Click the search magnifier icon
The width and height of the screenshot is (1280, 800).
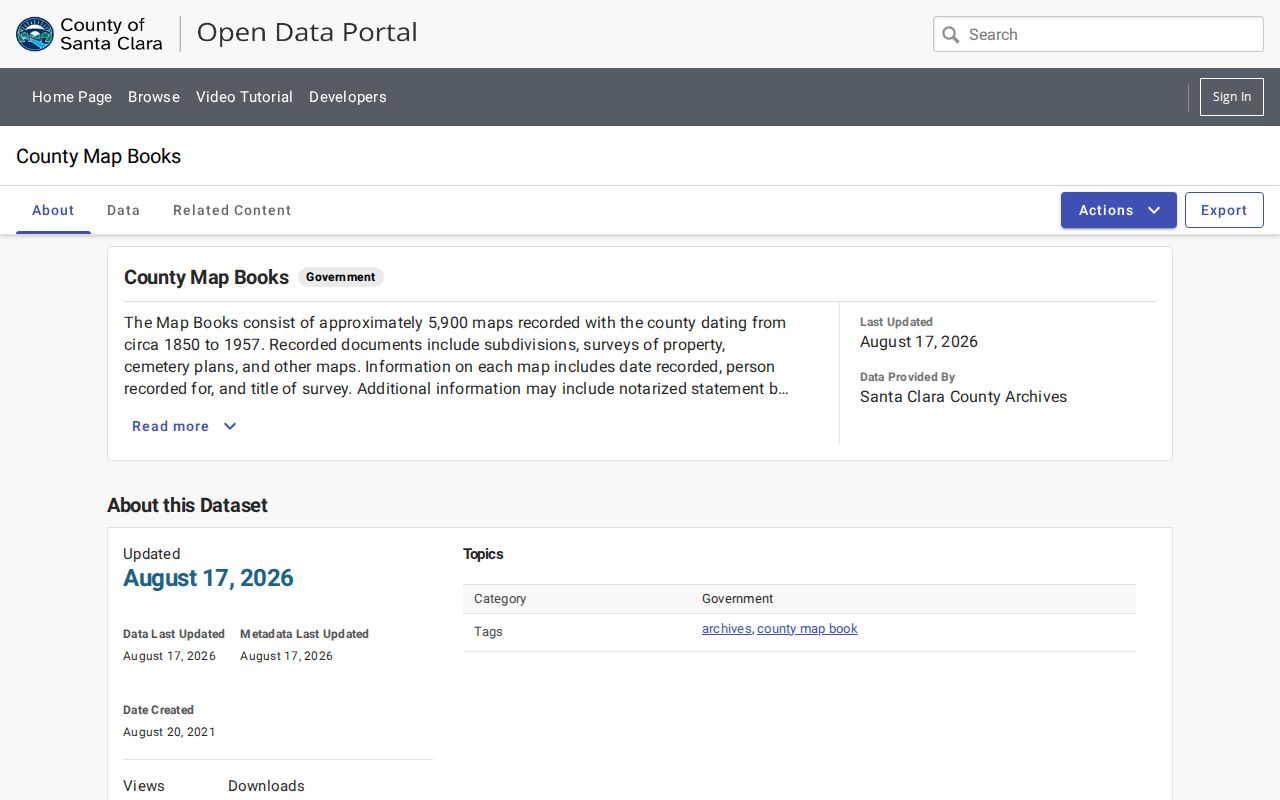pyautogui.click(x=951, y=35)
